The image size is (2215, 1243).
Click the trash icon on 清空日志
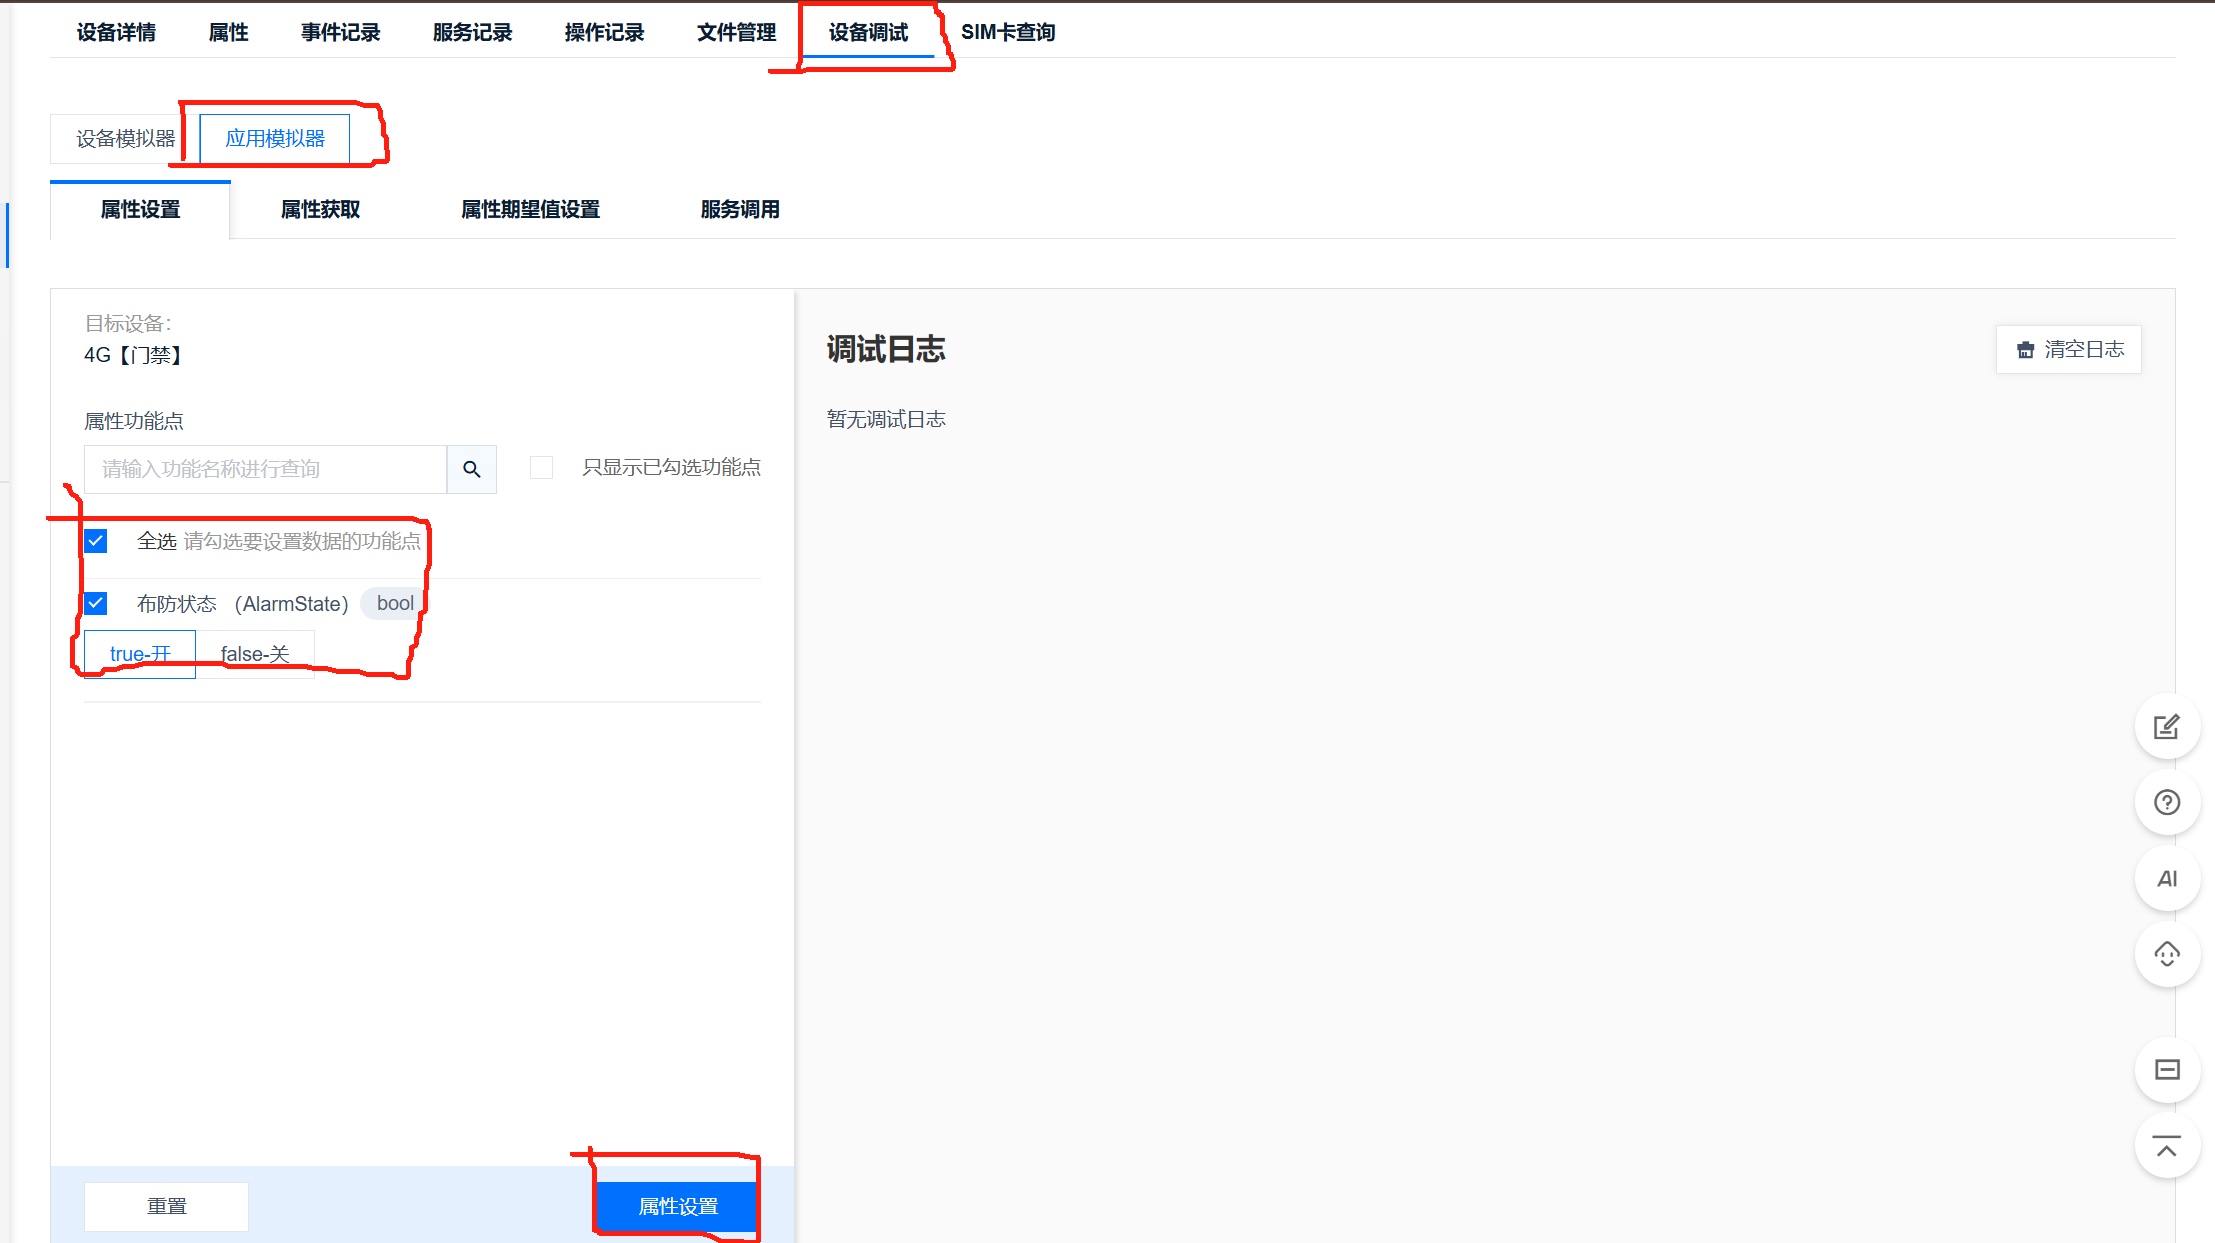click(x=2025, y=350)
